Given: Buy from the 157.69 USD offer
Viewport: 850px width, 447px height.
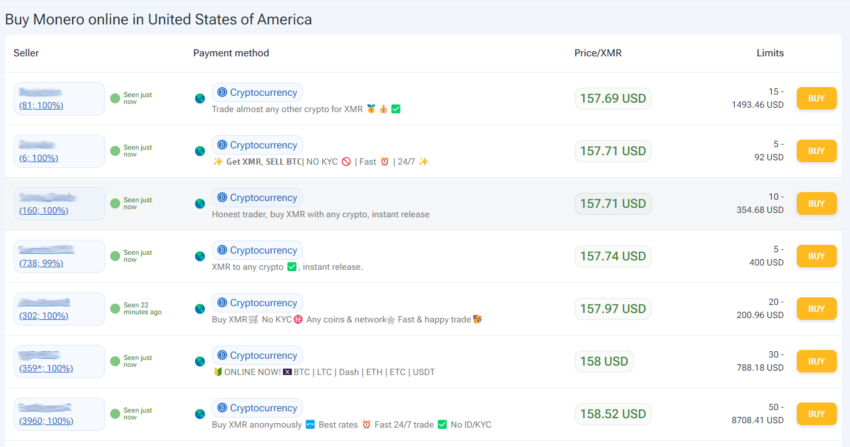Looking at the screenshot, I should (816, 99).
